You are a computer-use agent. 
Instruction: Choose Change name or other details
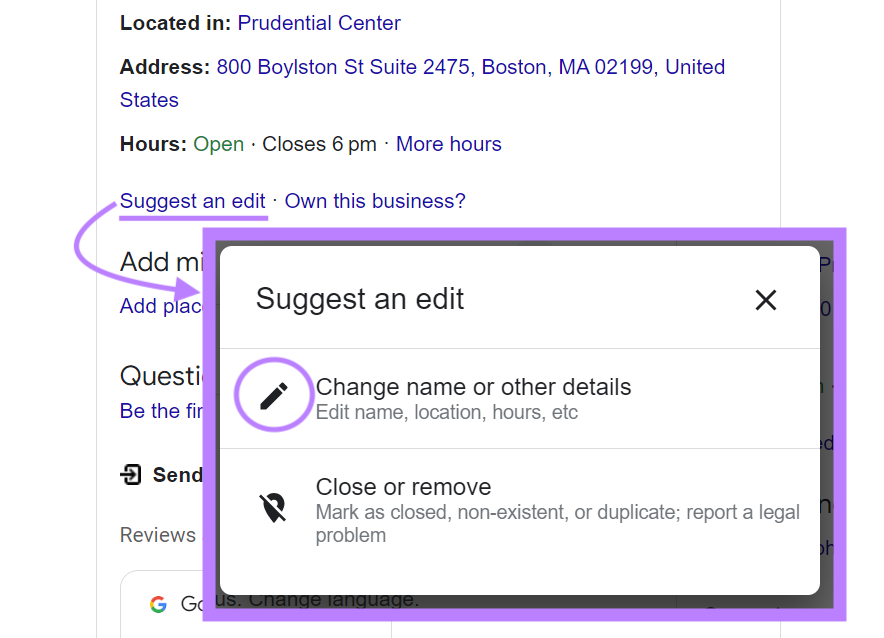tap(473, 386)
